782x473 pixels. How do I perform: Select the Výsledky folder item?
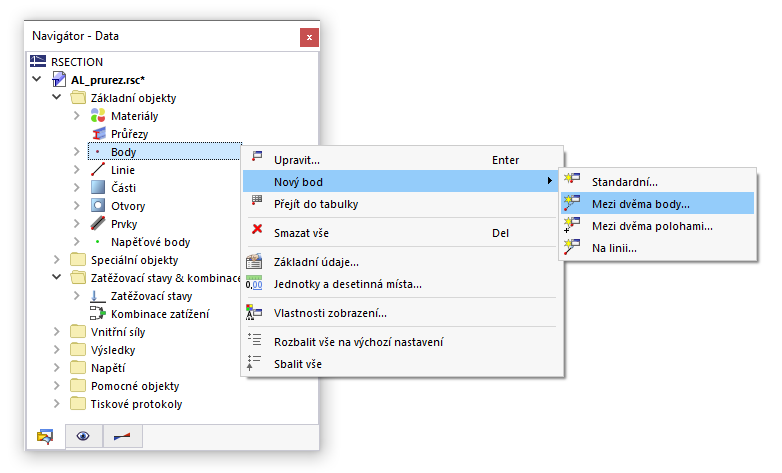(x=113, y=350)
